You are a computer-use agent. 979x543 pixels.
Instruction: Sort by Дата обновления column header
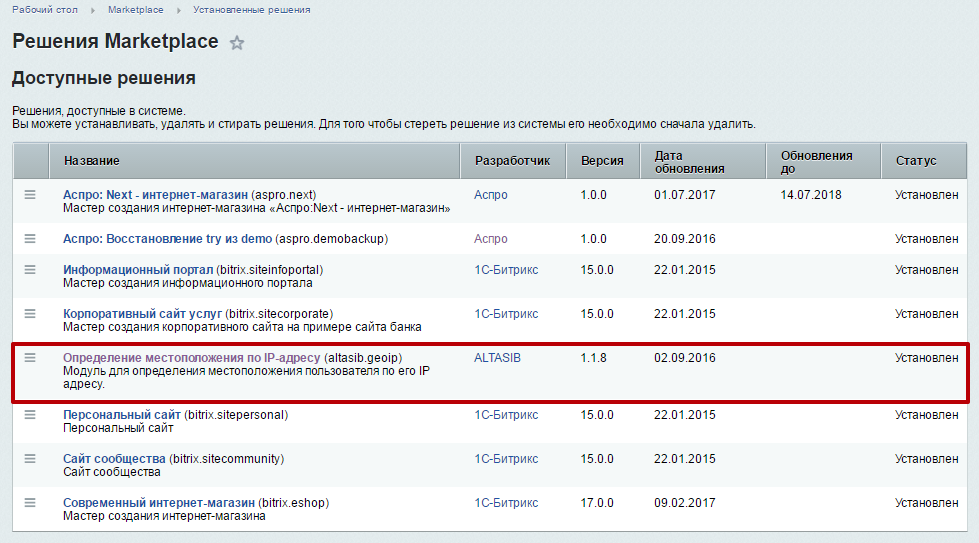click(703, 161)
